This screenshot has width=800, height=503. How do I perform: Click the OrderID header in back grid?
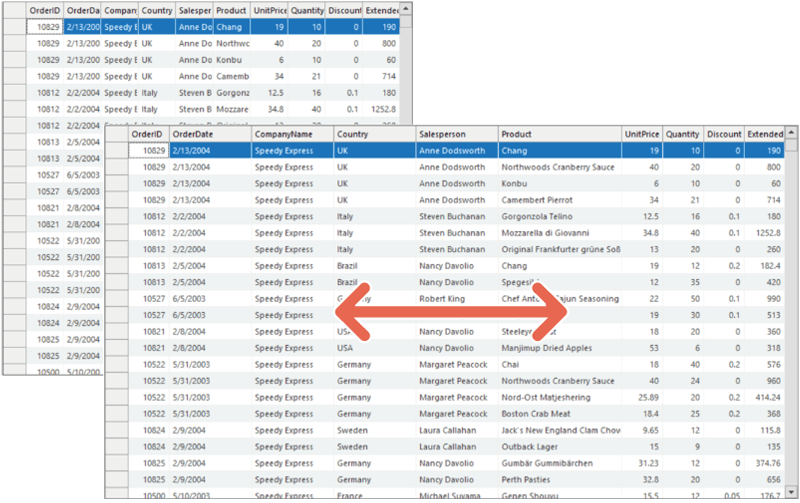pos(44,11)
